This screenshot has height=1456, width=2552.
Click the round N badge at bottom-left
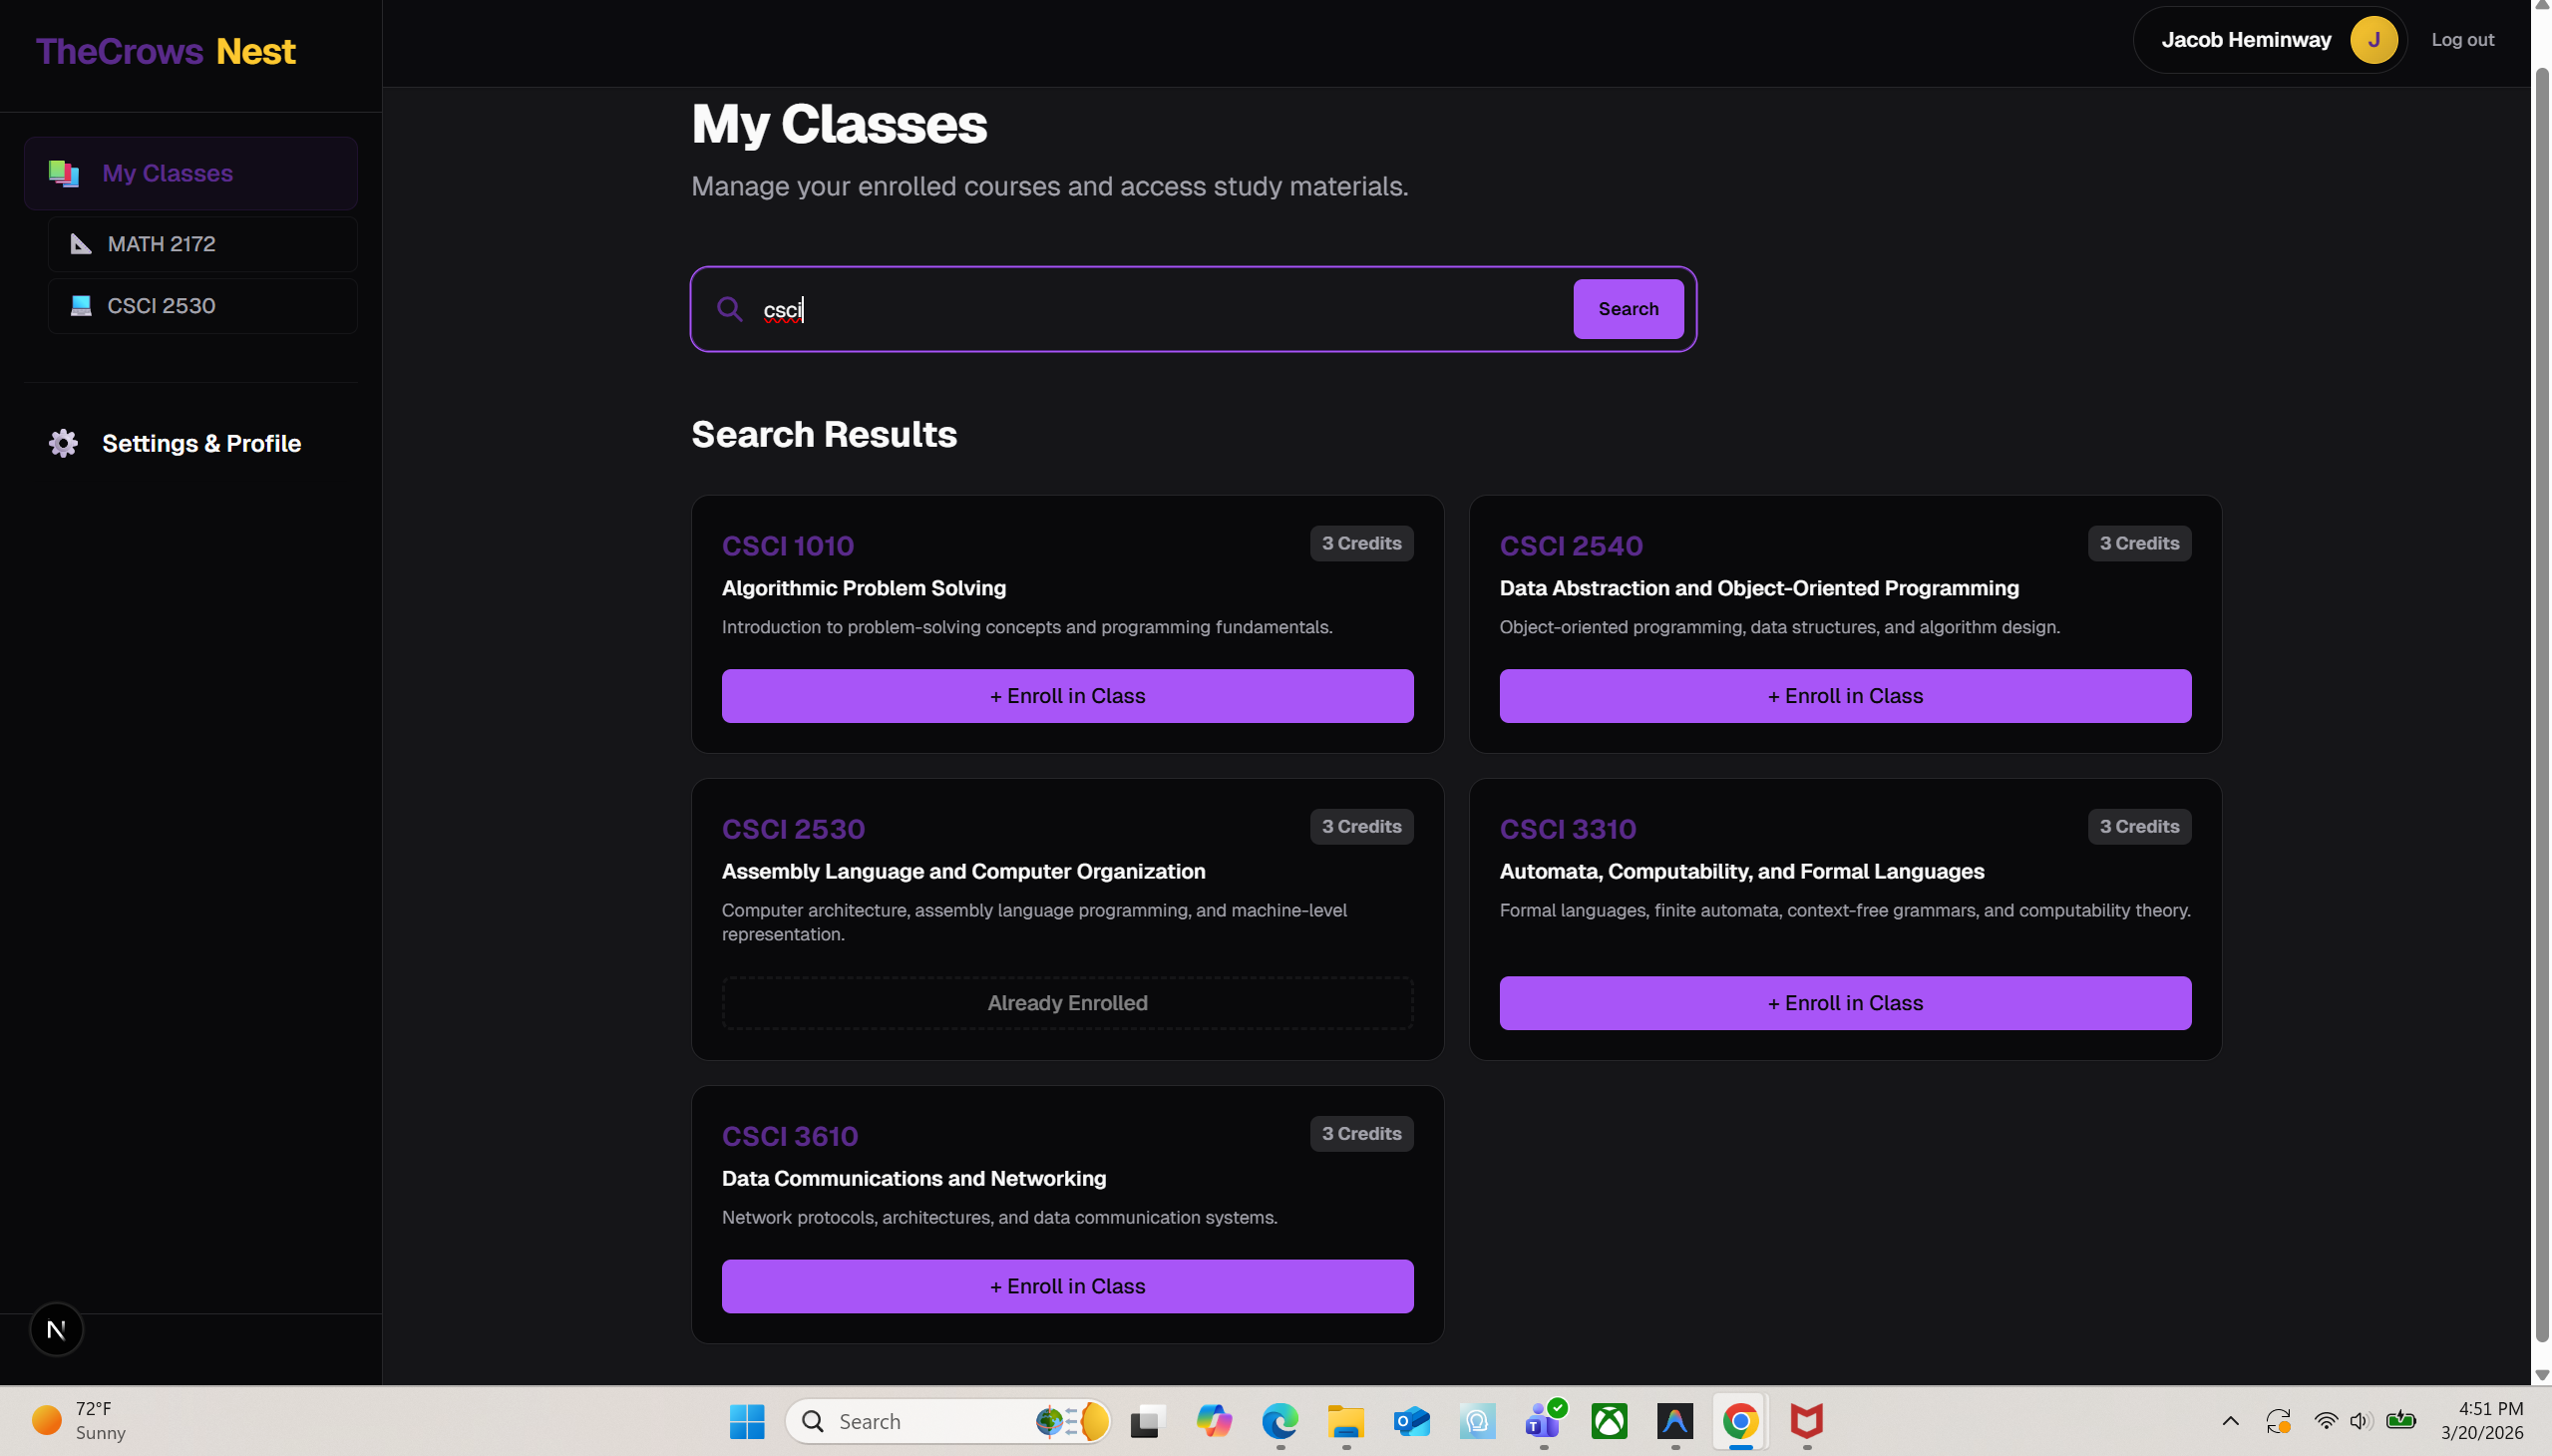click(x=56, y=1329)
